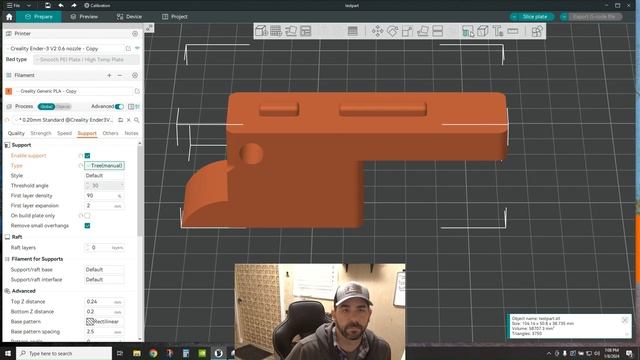Open the Bed type dropdown
The width and height of the screenshot is (640, 360).
coord(86,60)
